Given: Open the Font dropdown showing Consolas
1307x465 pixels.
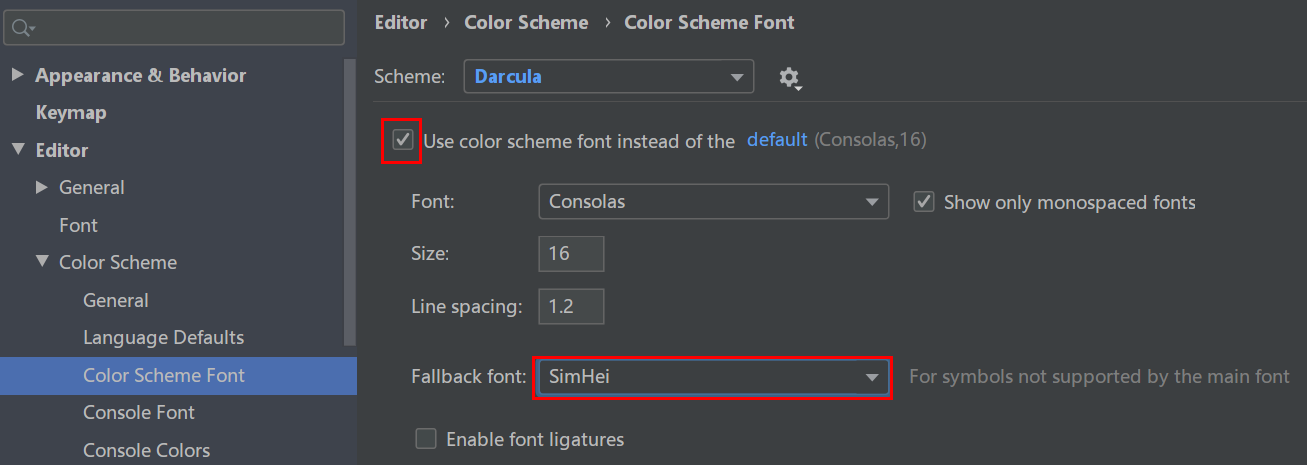Looking at the screenshot, I should pos(713,202).
